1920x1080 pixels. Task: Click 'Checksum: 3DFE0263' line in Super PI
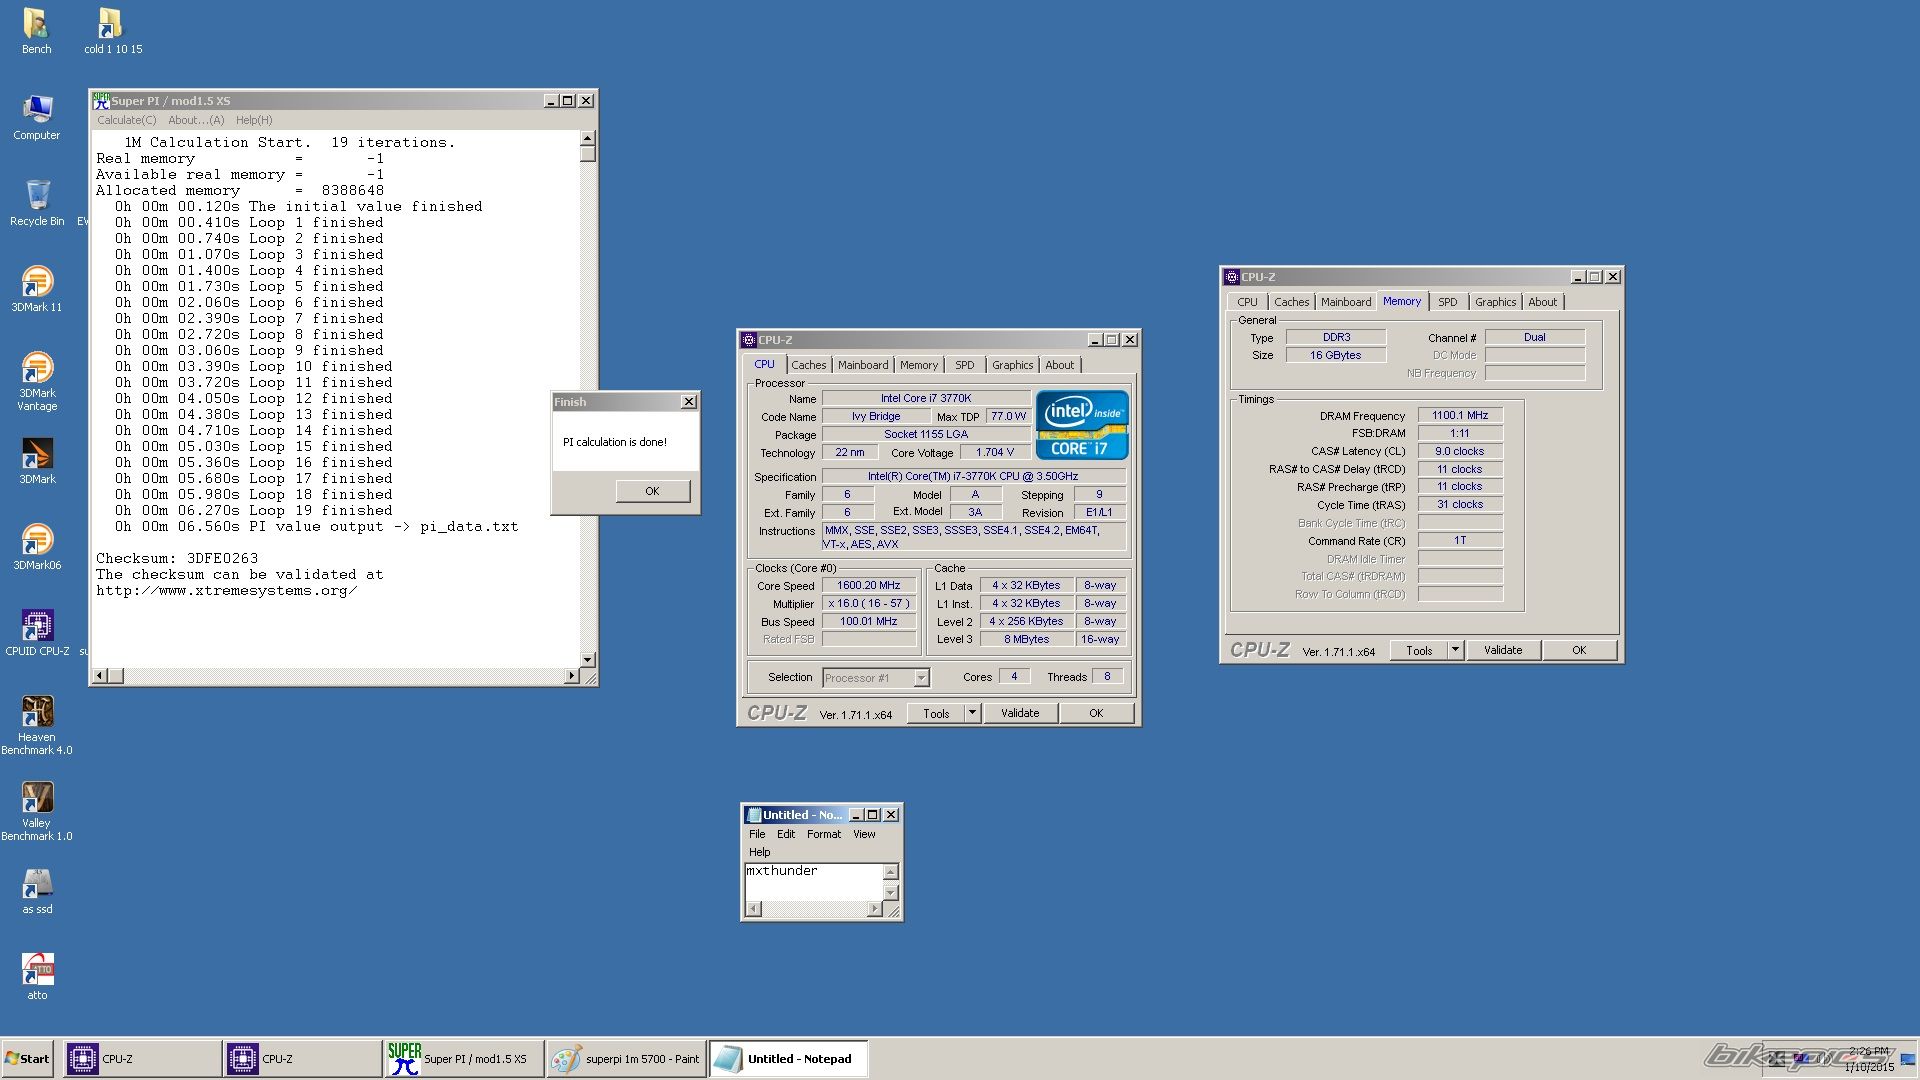point(177,559)
